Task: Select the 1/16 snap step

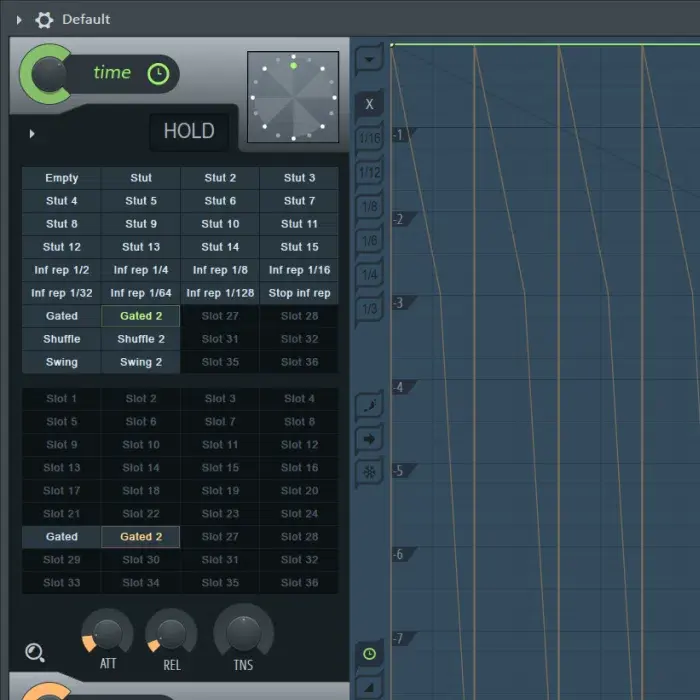Action: pos(369,138)
